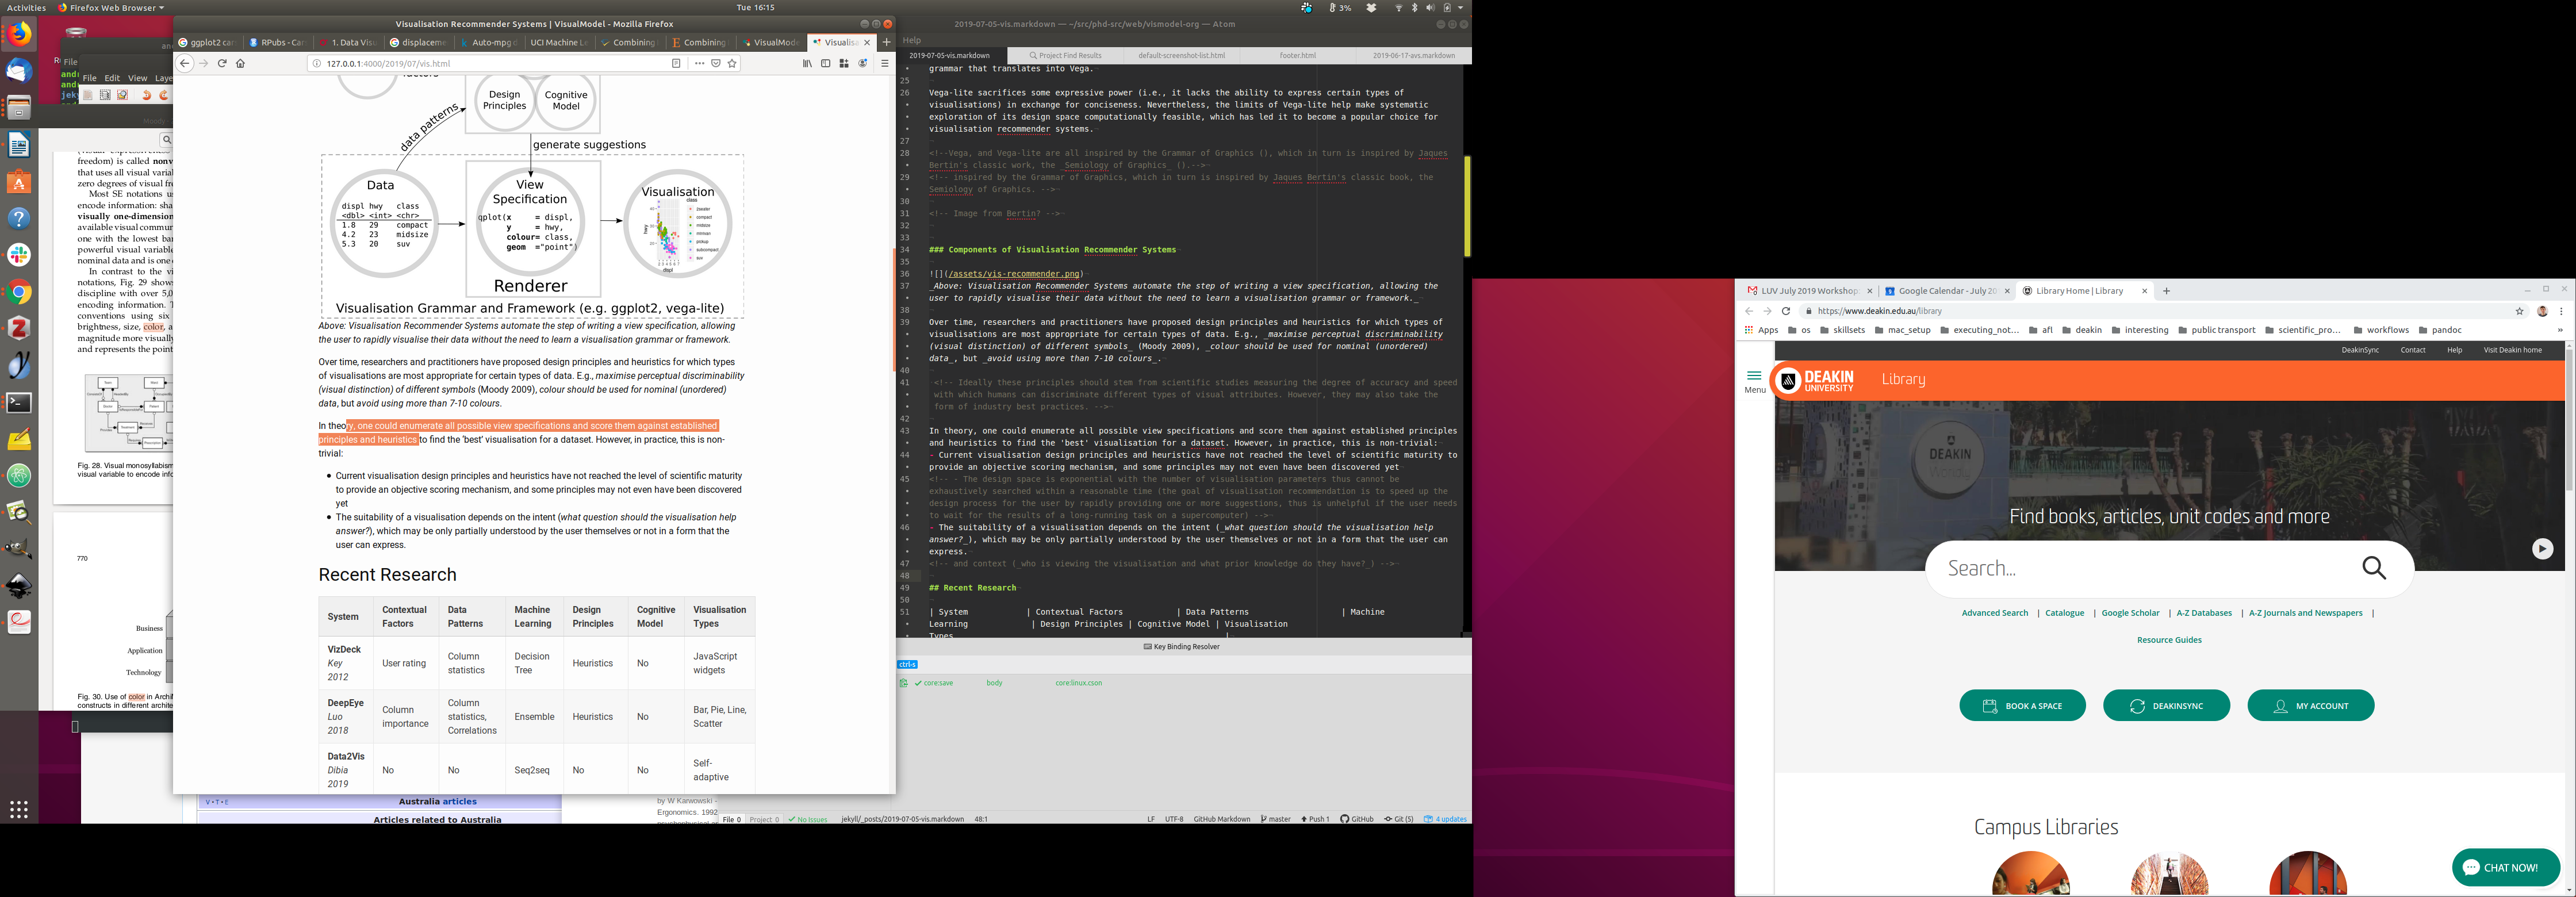Toggle the Firefox sidebar view

825,63
